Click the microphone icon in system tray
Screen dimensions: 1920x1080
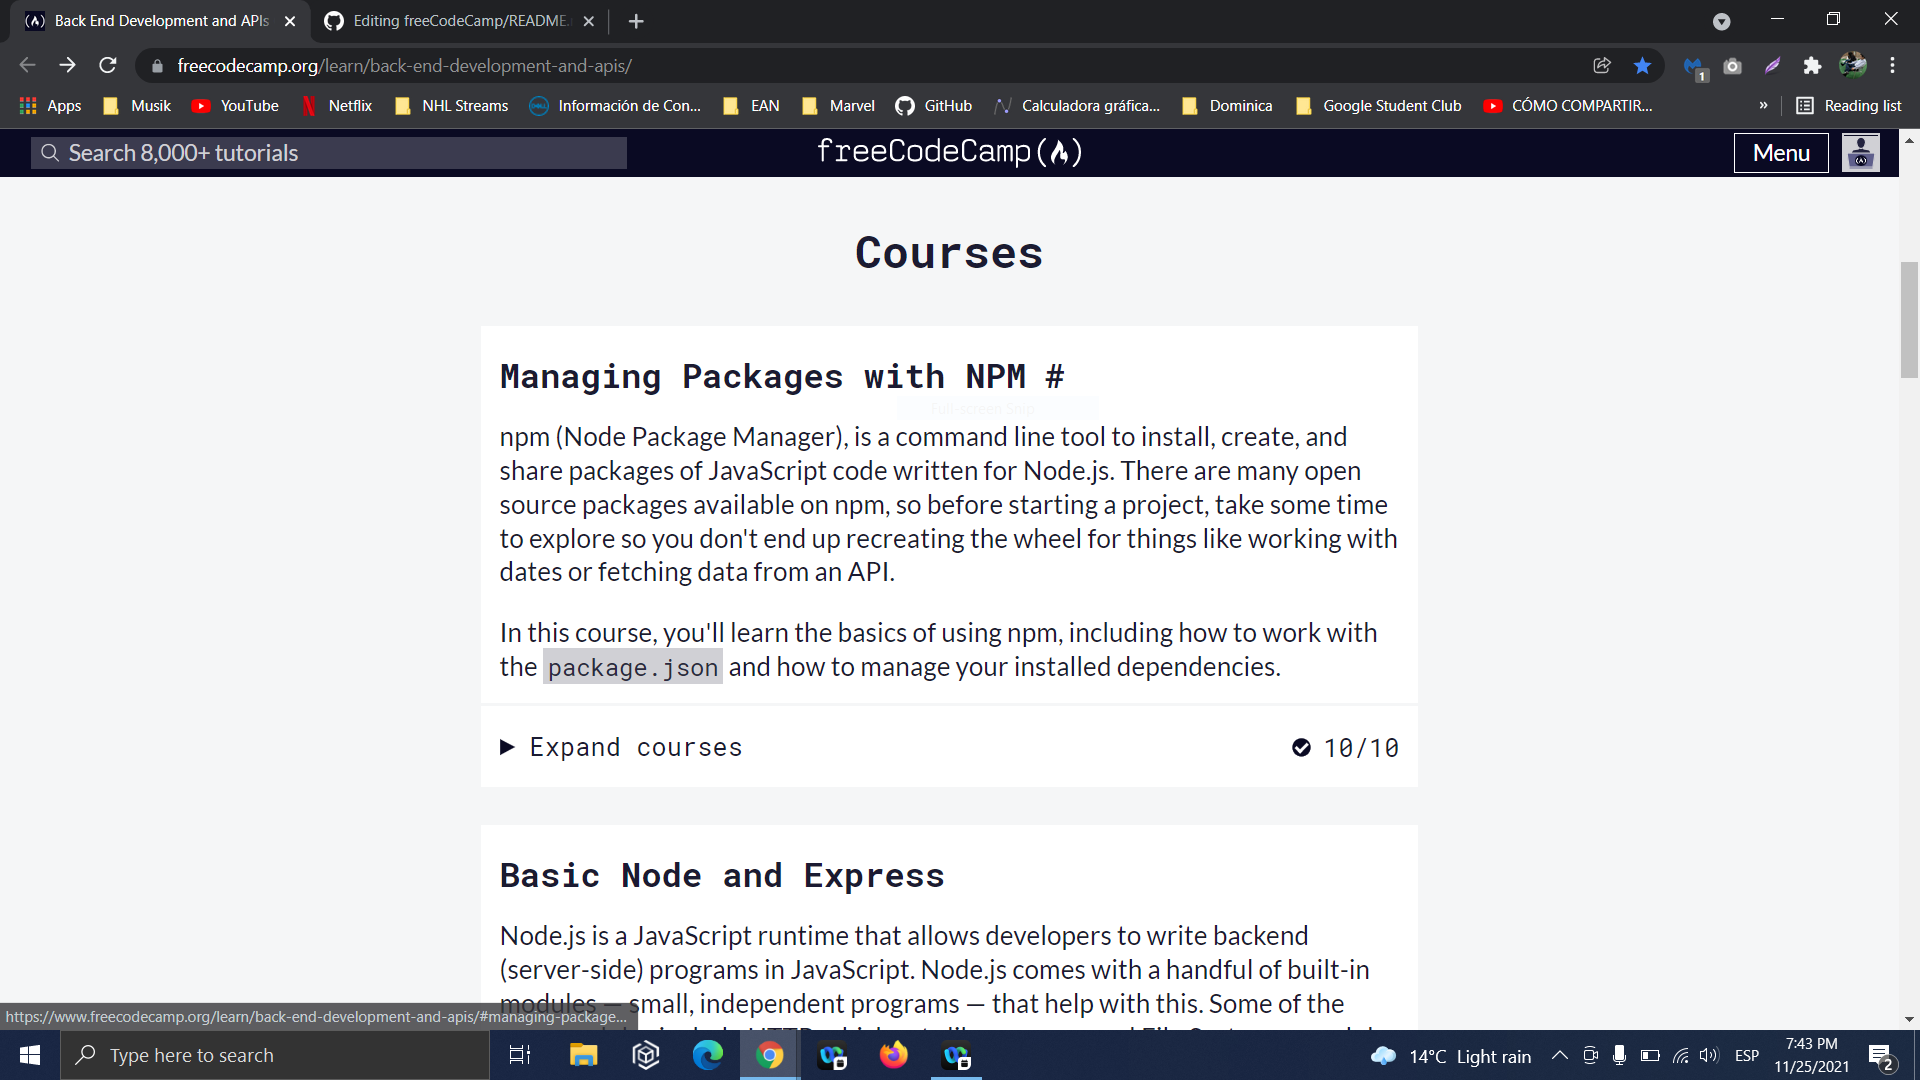point(1620,1054)
